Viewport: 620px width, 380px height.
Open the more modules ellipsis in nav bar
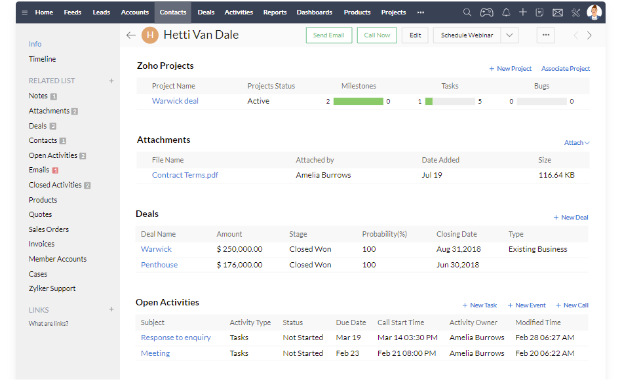pos(420,13)
